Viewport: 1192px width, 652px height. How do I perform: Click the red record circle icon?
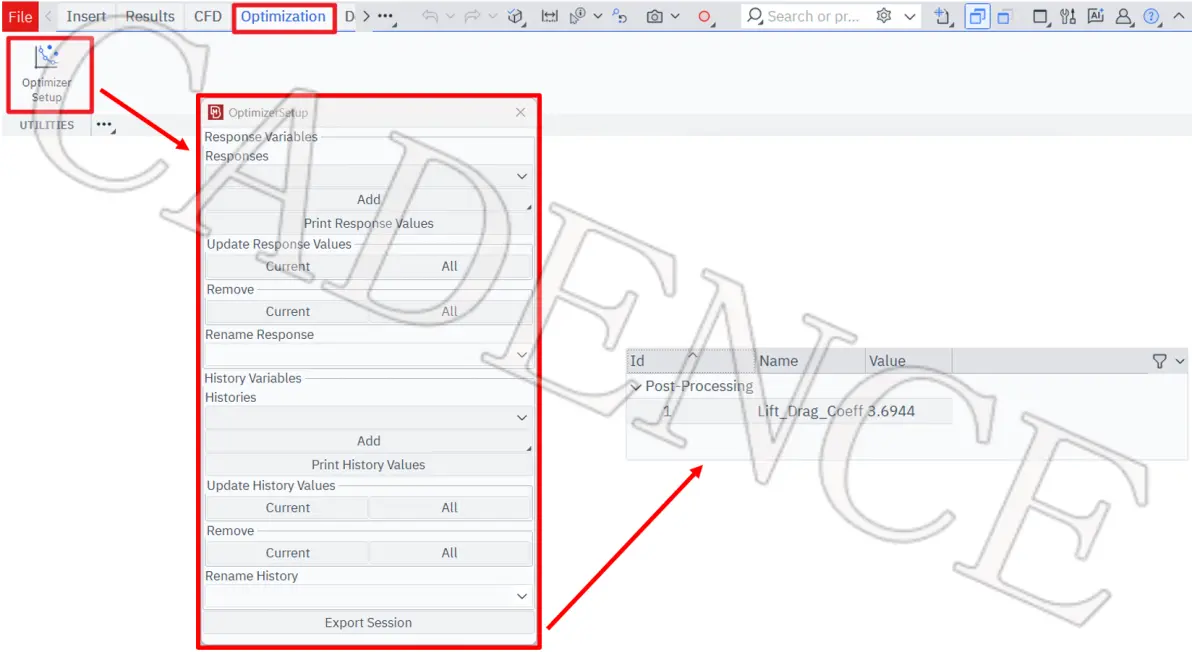pos(704,16)
